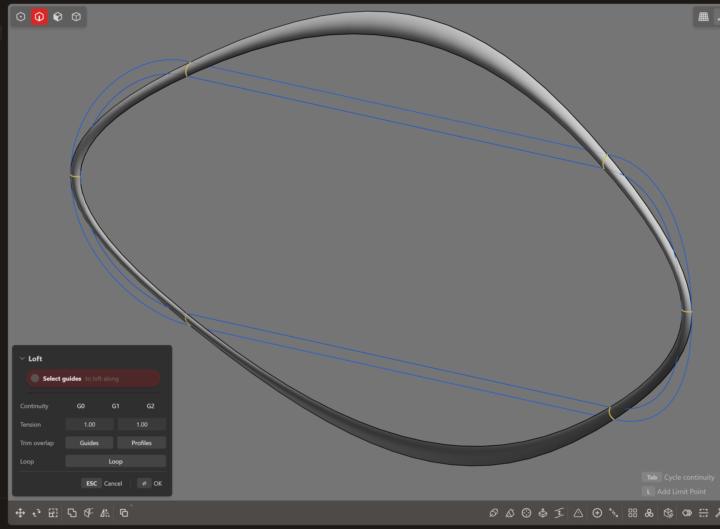Viewport: 720px width, 529px height.
Task: Switch to face selection mode
Action: pyautogui.click(x=58, y=17)
